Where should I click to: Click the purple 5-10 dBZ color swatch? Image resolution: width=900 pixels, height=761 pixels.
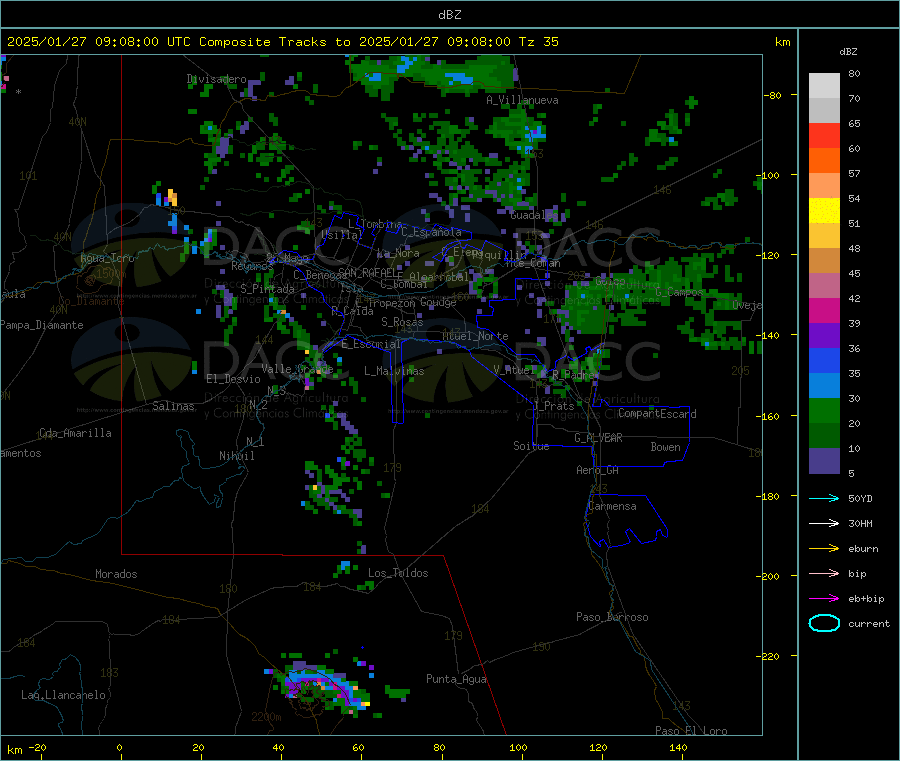coord(824,461)
